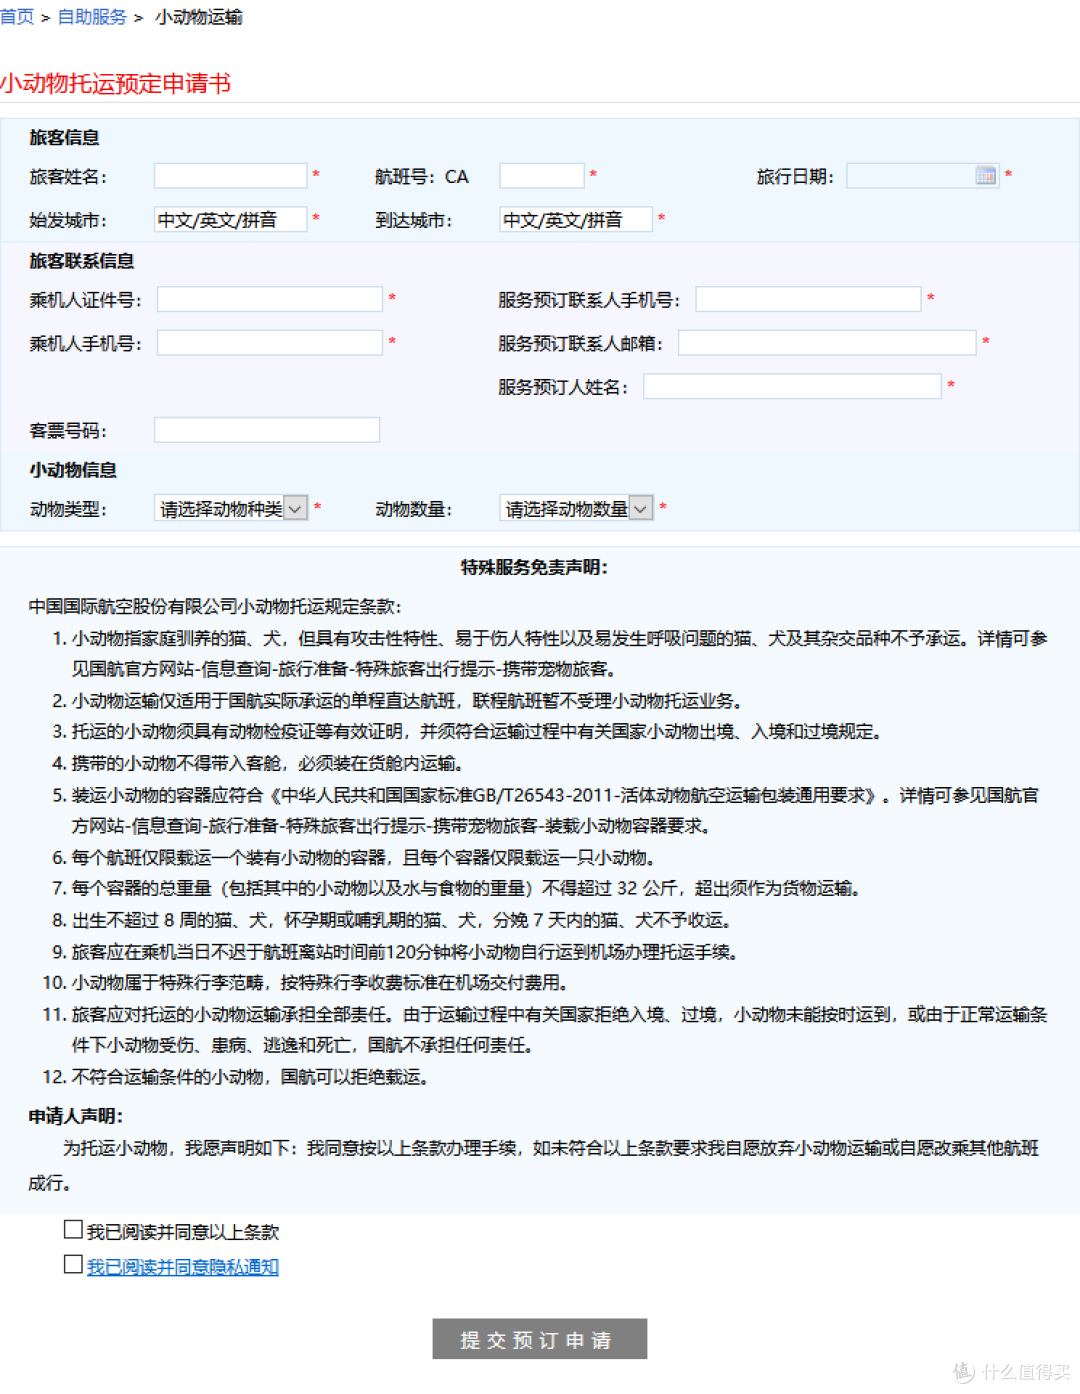Image resolution: width=1080 pixels, height=1394 pixels.
Task: Select the 旅行日期 date field
Action: [x=923, y=176]
